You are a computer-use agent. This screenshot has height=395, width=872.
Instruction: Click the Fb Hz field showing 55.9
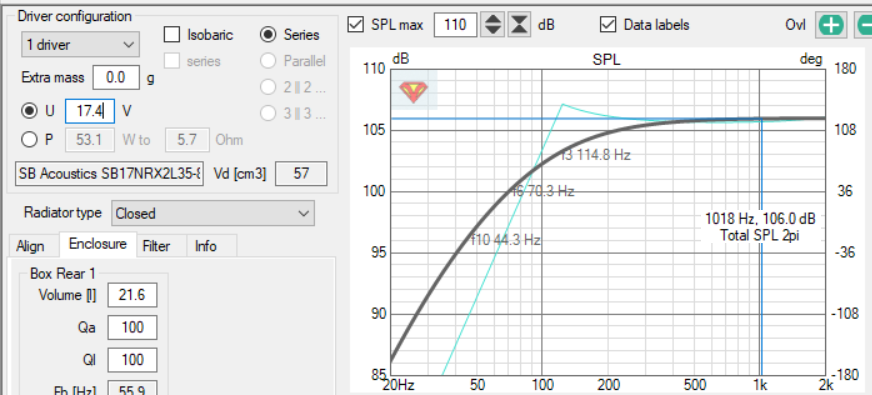click(x=132, y=388)
